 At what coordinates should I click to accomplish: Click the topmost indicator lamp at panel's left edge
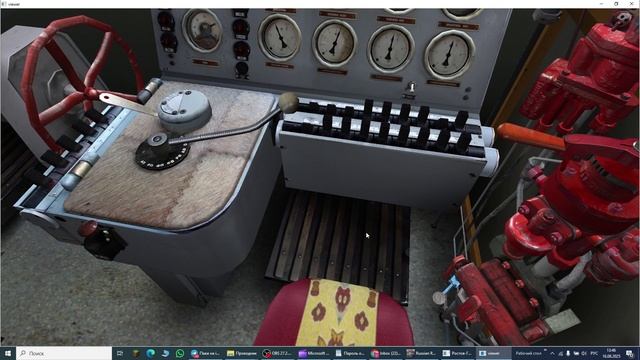click(x=166, y=20)
